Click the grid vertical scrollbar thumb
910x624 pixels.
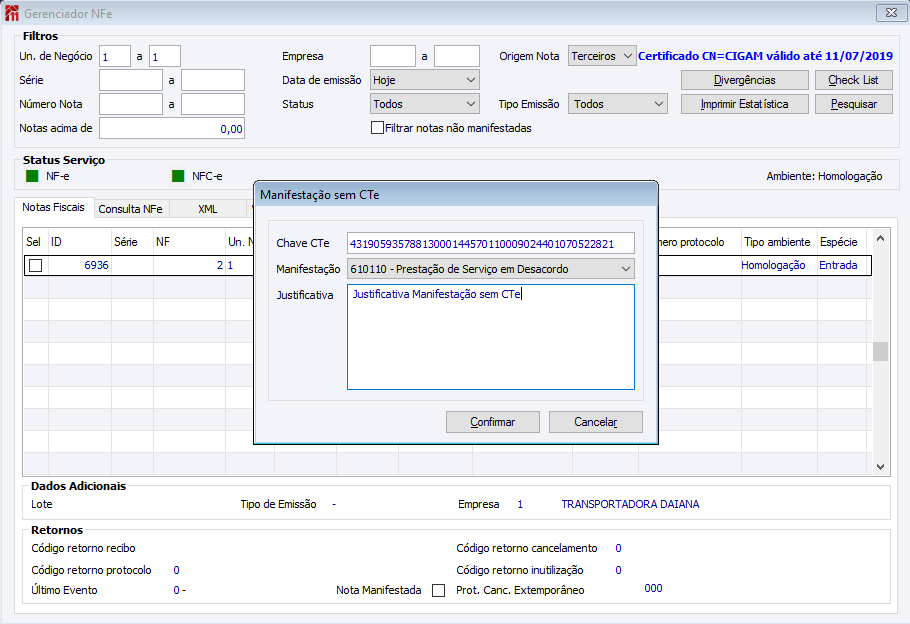(880, 351)
